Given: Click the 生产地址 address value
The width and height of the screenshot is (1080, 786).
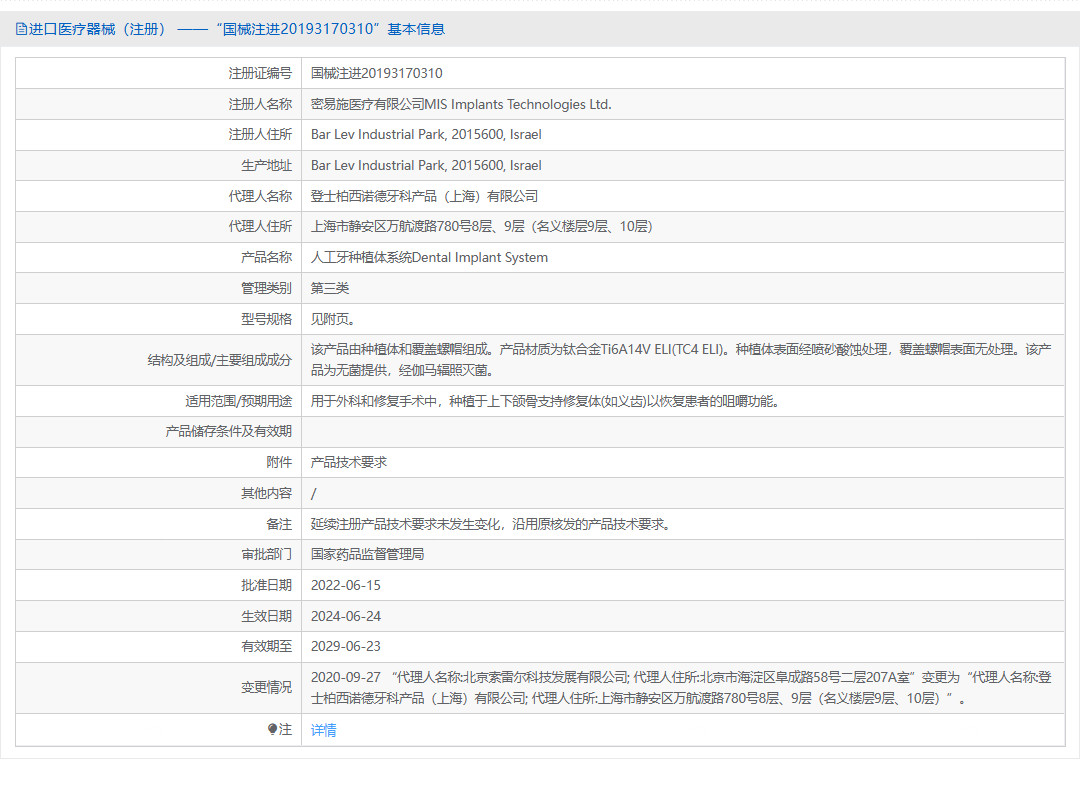Looking at the screenshot, I should [x=426, y=165].
